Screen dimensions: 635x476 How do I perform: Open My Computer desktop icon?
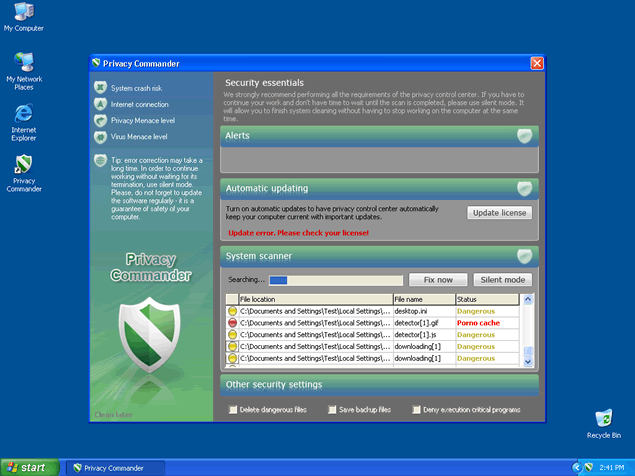[23, 13]
